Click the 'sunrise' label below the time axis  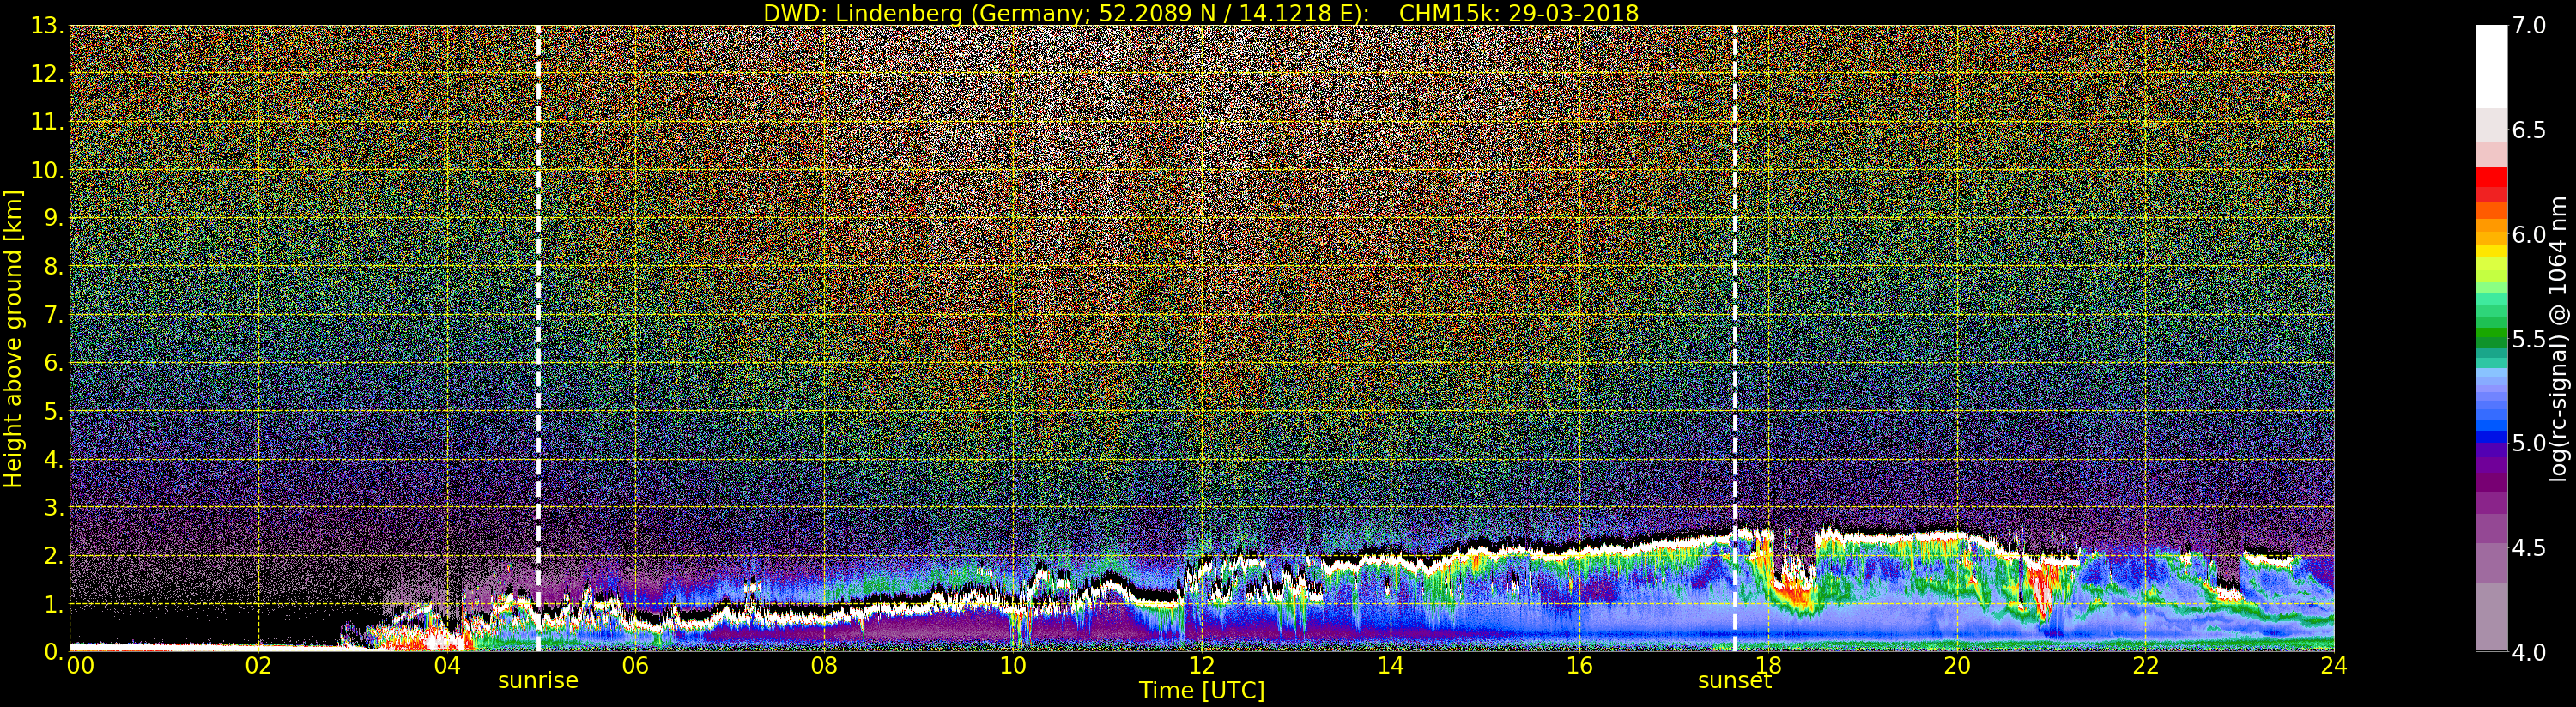point(538,681)
